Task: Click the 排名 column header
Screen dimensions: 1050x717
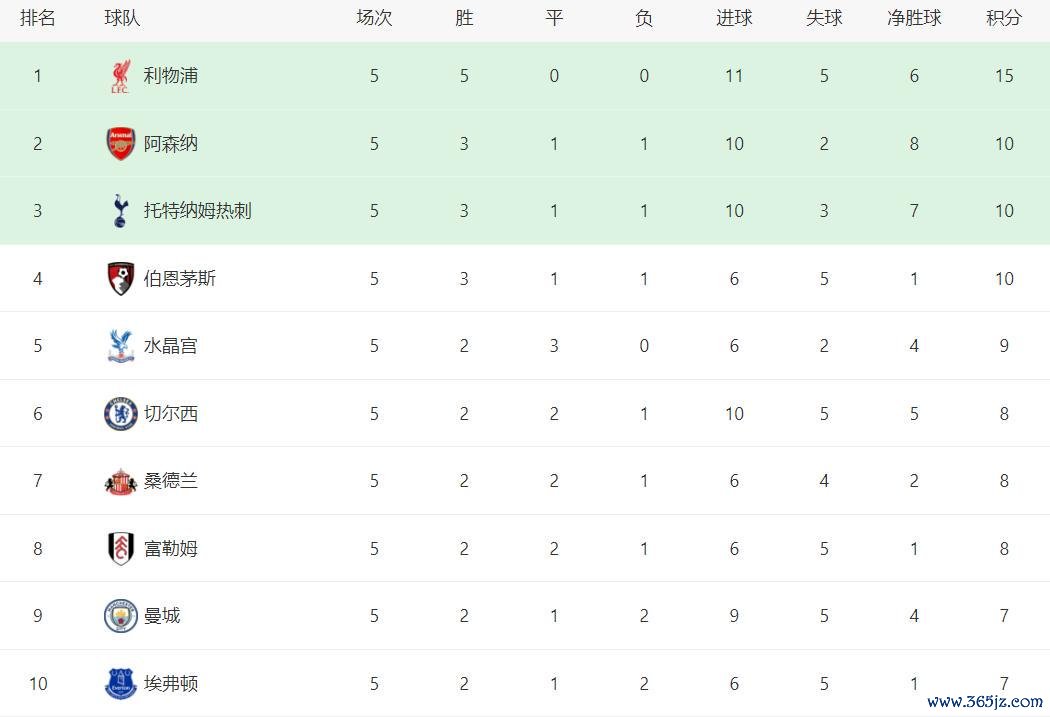Action: 38,18
